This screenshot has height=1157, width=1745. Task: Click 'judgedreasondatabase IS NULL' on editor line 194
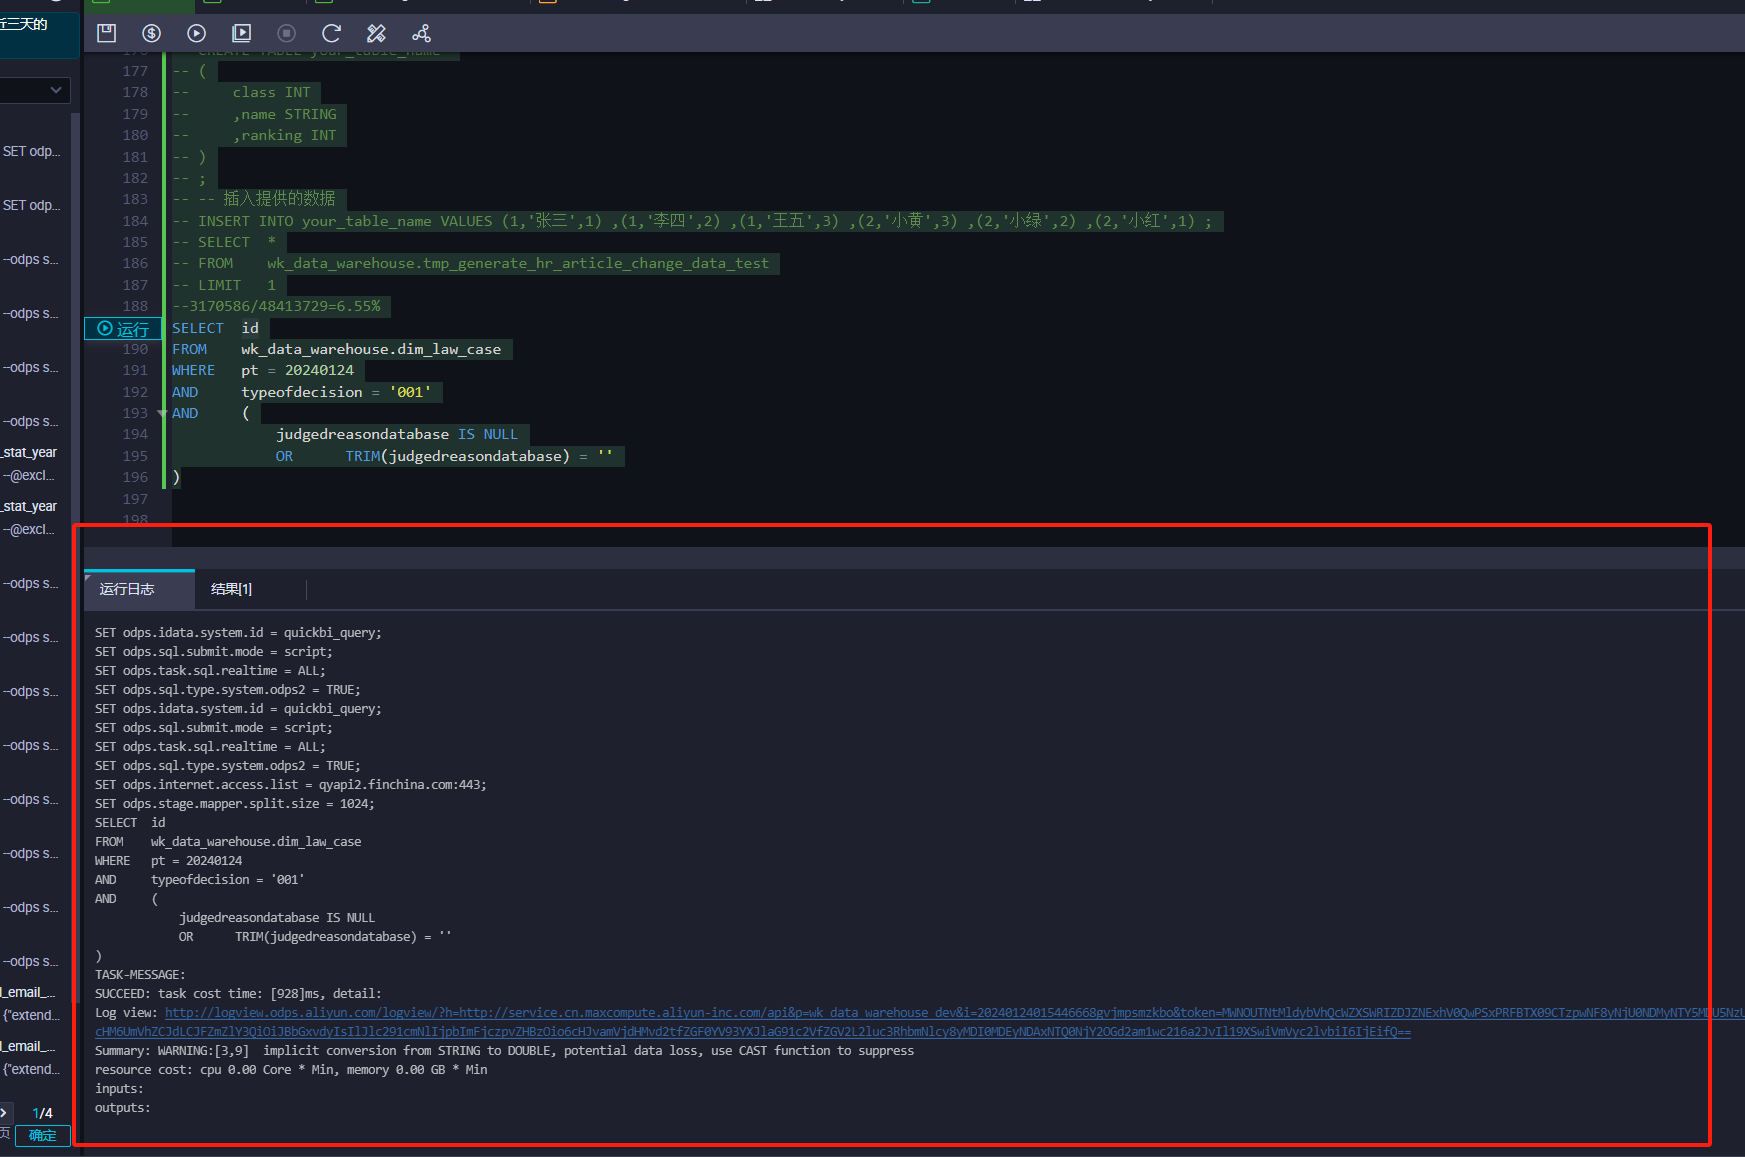coord(397,434)
